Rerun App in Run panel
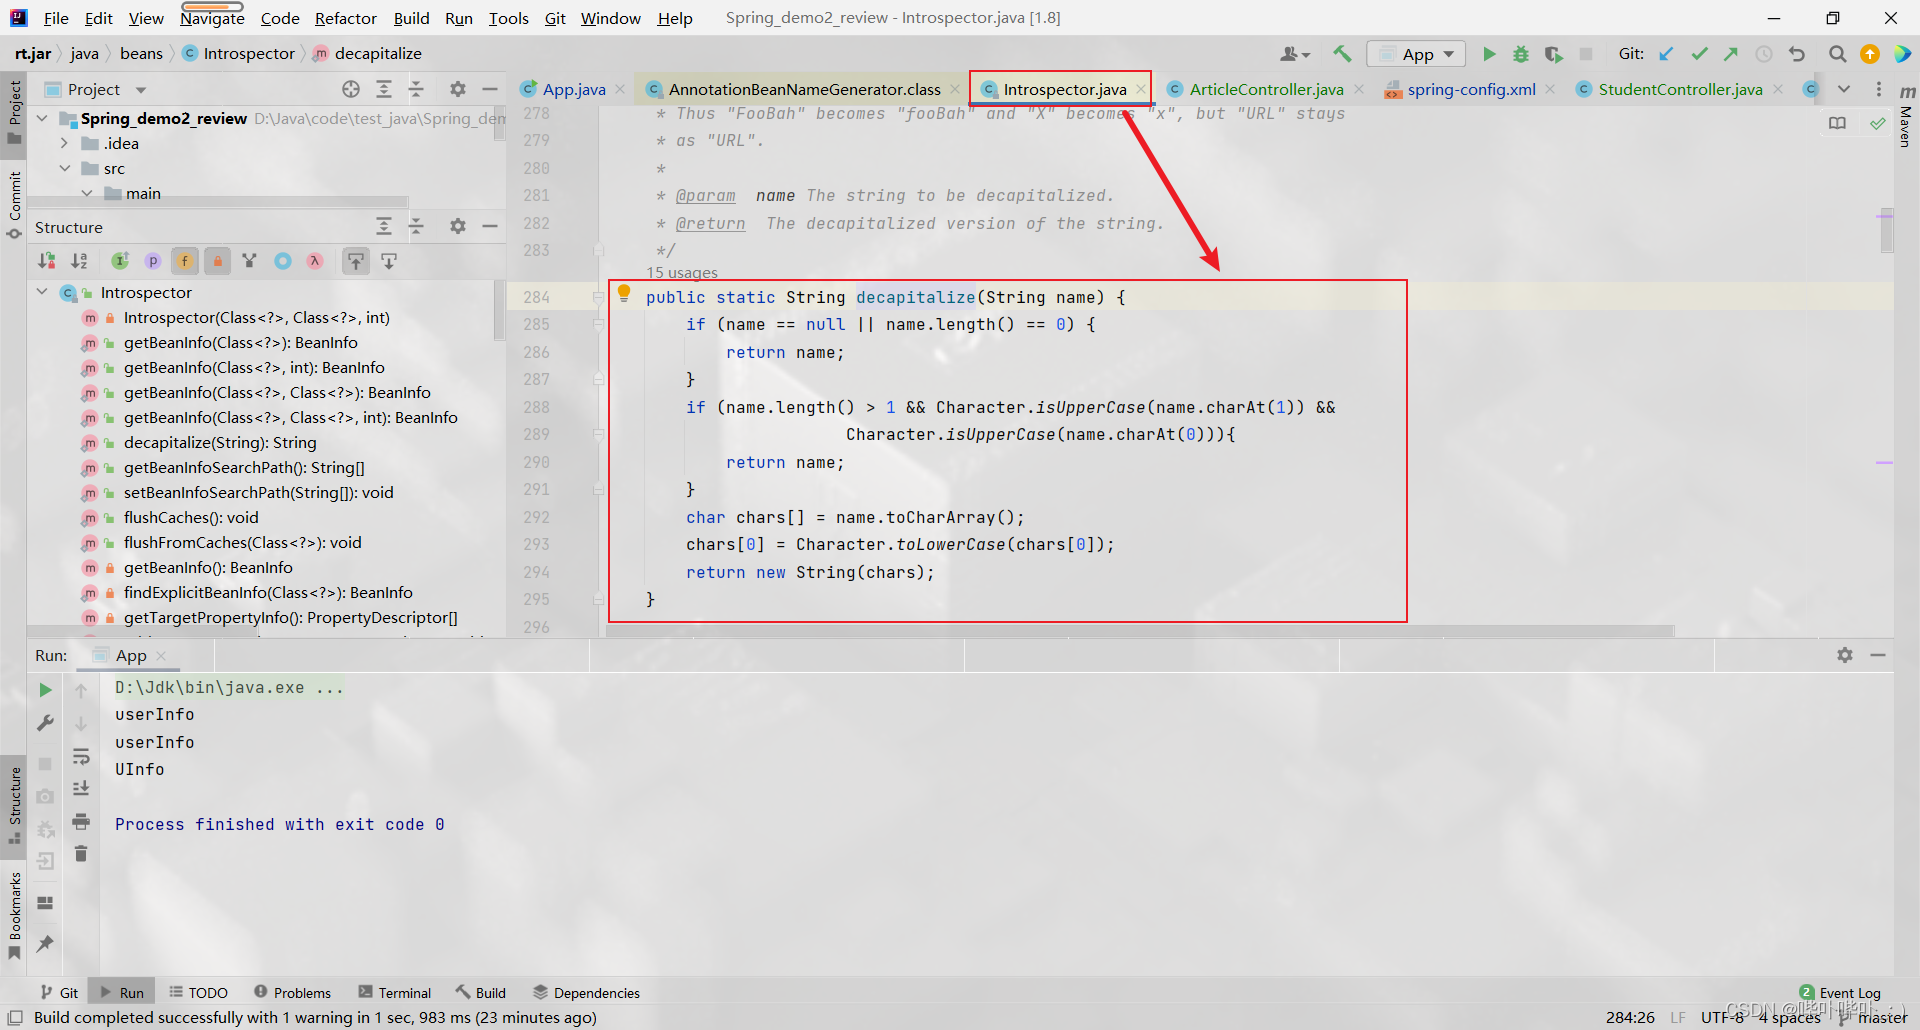The height and width of the screenshot is (1030, 1920). coord(45,690)
